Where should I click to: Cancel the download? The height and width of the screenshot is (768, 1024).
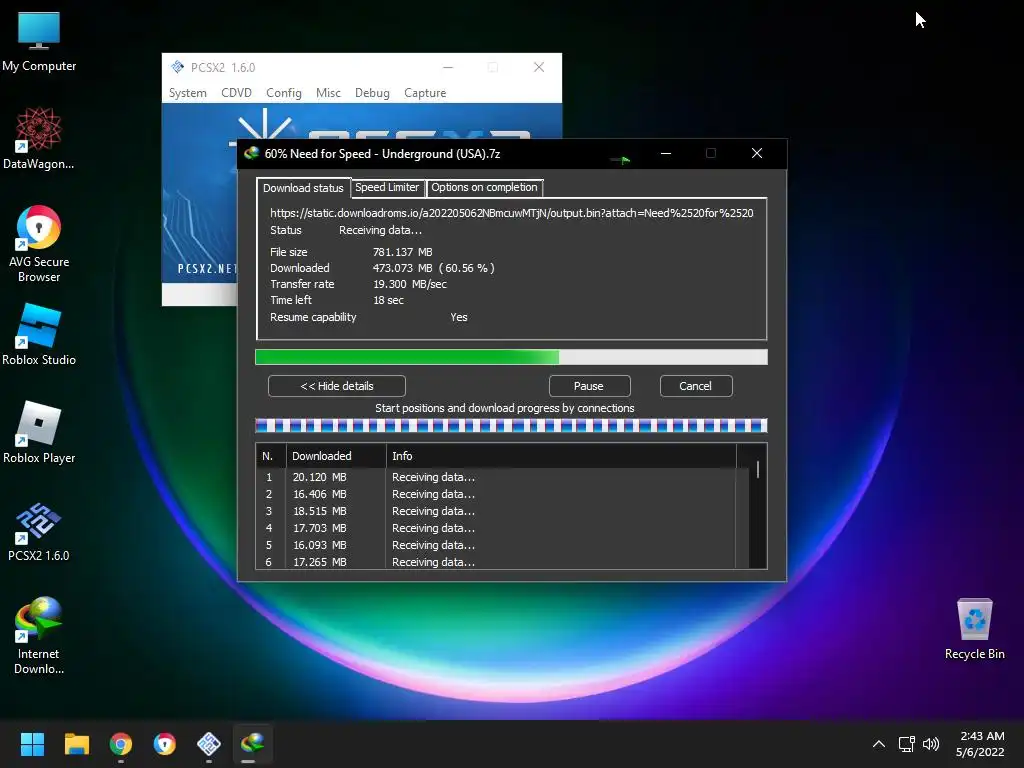click(696, 386)
